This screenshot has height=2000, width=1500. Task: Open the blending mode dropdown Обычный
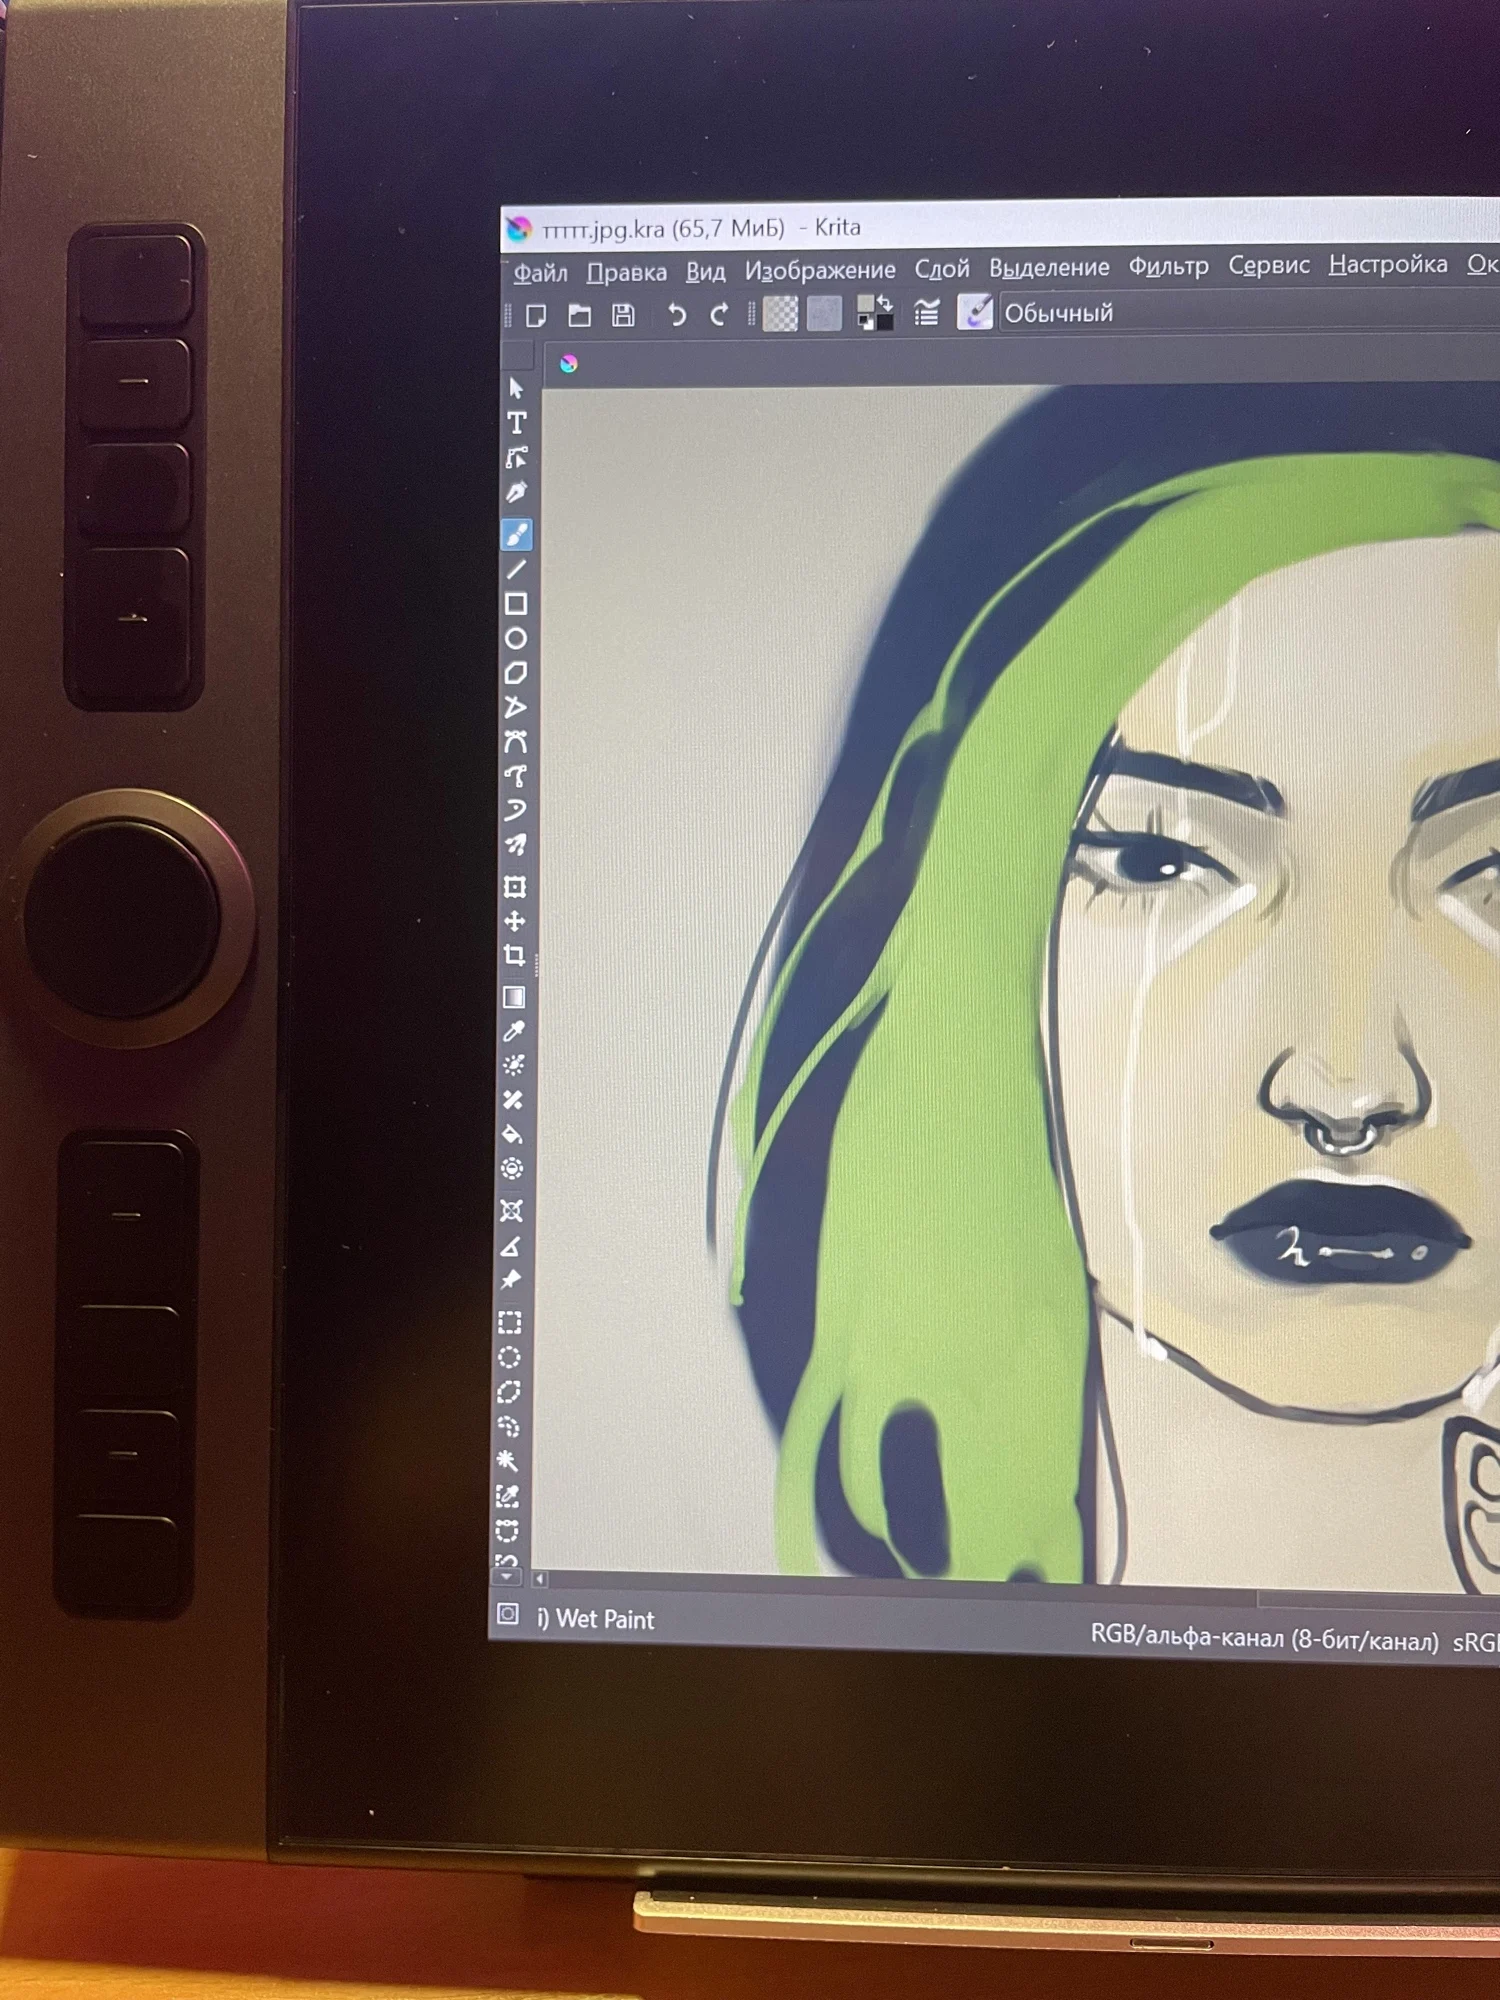point(1250,312)
